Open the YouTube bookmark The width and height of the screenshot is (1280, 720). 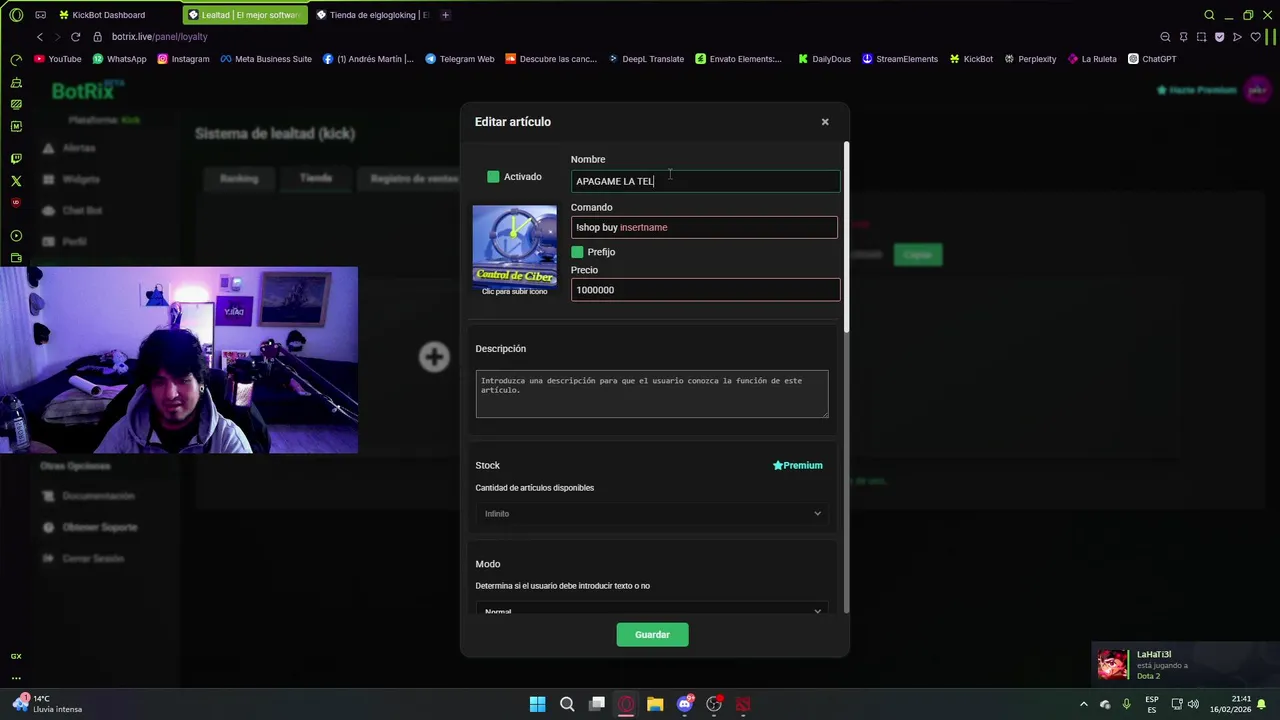(x=58, y=59)
